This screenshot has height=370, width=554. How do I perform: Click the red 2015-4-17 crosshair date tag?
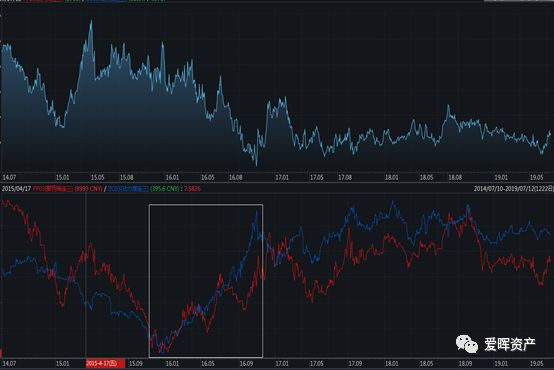pyautogui.click(x=105, y=363)
